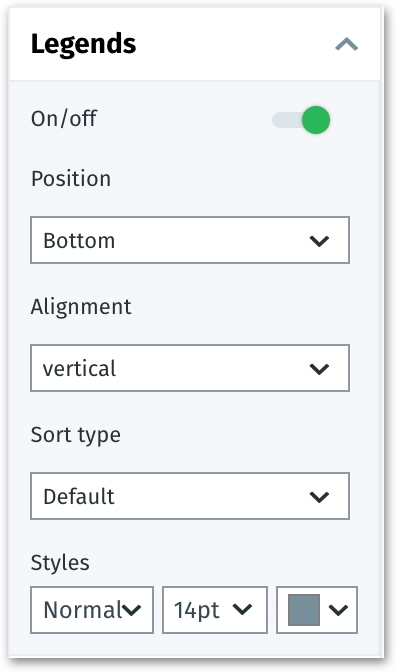Open the Sort type dropdown showing Default
Viewport: 396px width, 672px height.
coord(190,496)
